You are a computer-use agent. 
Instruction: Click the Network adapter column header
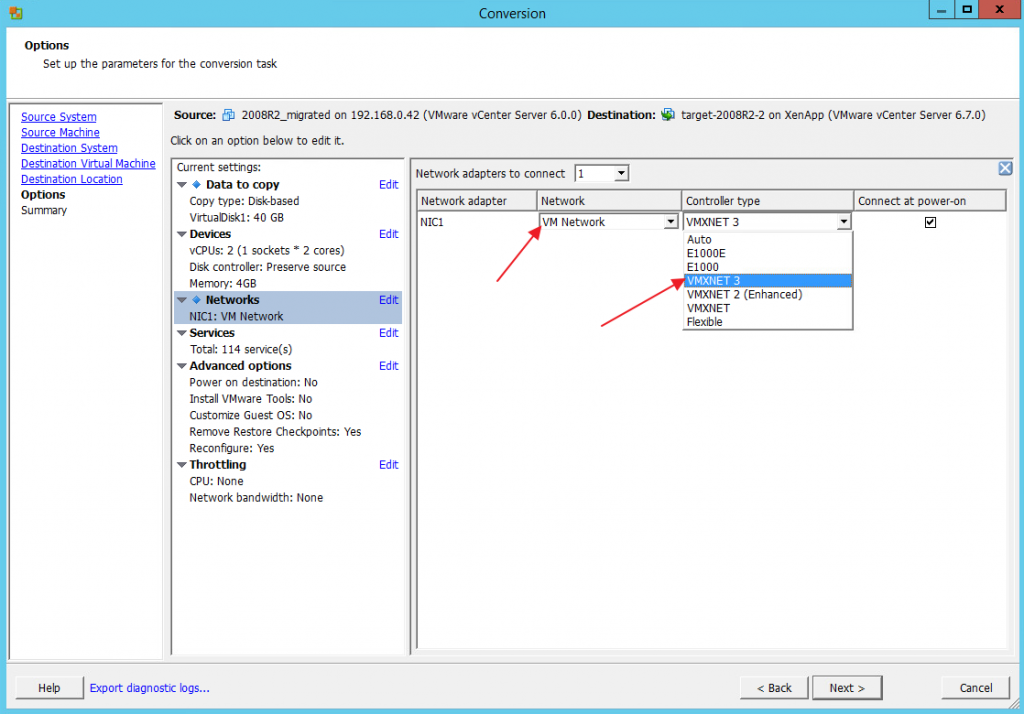[477, 201]
